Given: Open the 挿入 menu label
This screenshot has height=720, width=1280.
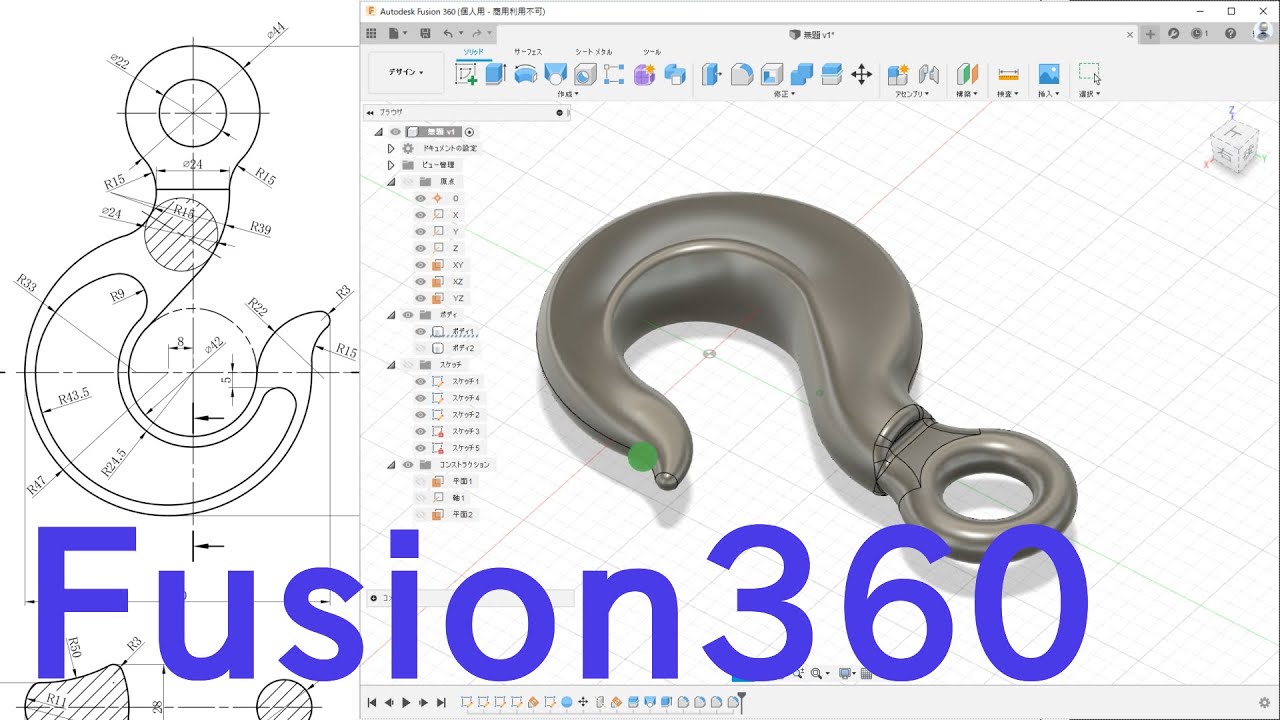Looking at the screenshot, I should tap(1047, 94).
